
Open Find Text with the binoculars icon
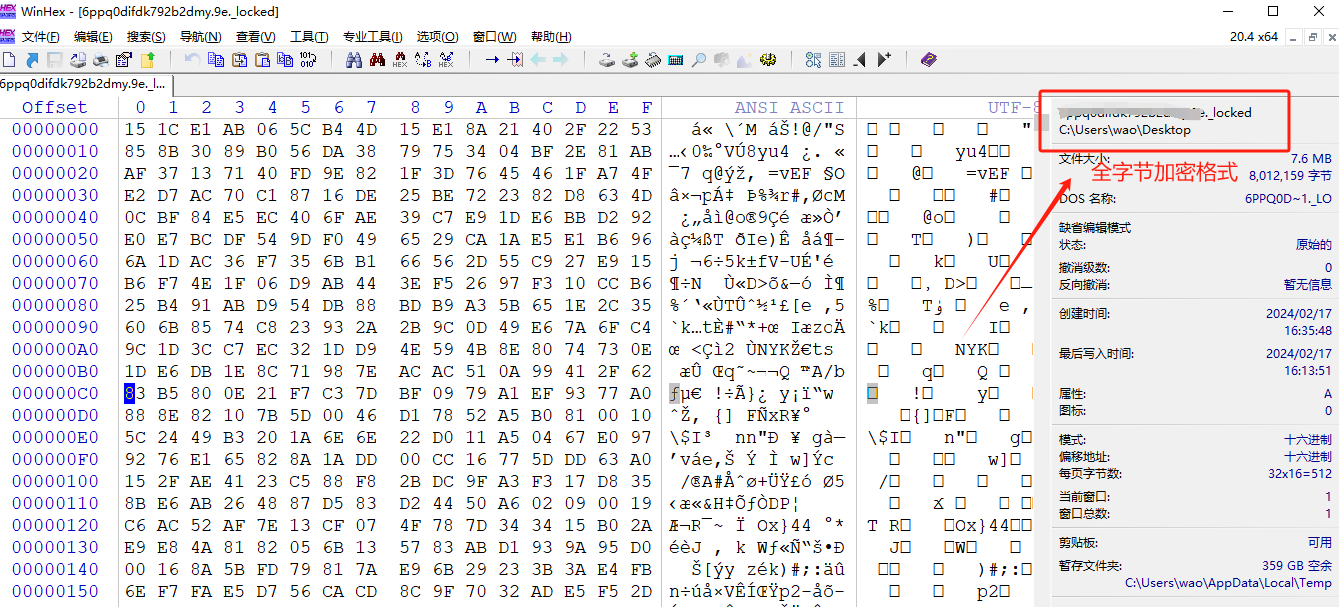click(353, 60)
